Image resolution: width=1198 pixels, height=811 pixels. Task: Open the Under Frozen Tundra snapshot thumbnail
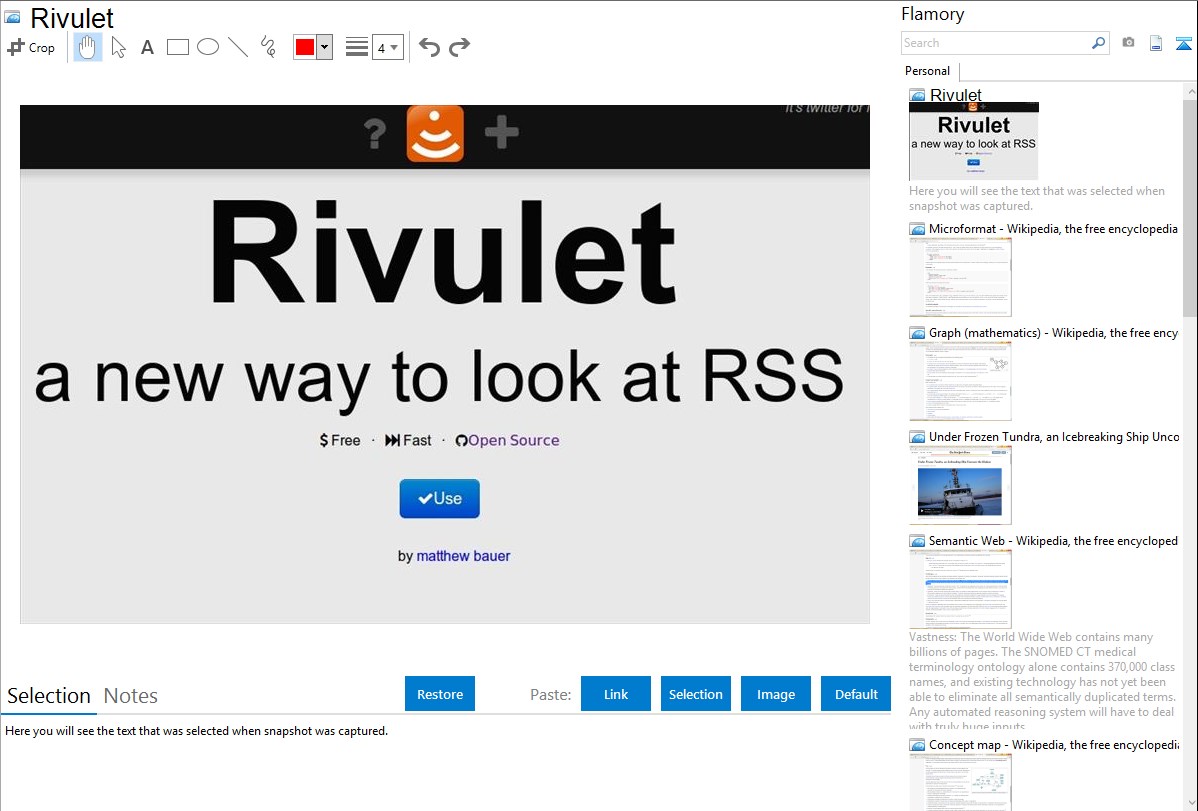point(960,485)
